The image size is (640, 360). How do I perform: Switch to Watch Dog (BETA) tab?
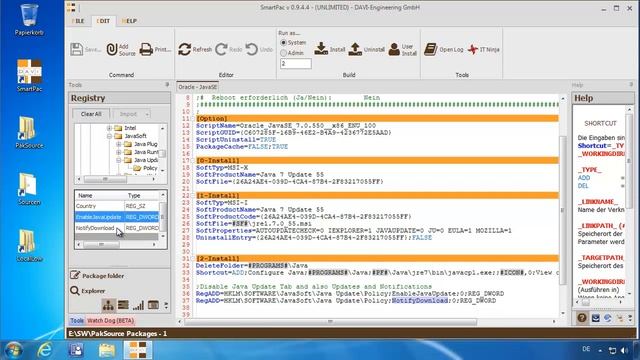[x=110, y=320]
